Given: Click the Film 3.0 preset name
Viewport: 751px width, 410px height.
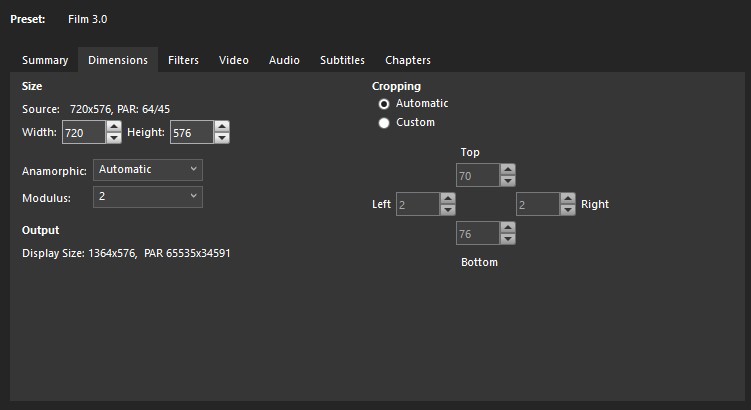Looking at the screenshot, I should 88,19.
